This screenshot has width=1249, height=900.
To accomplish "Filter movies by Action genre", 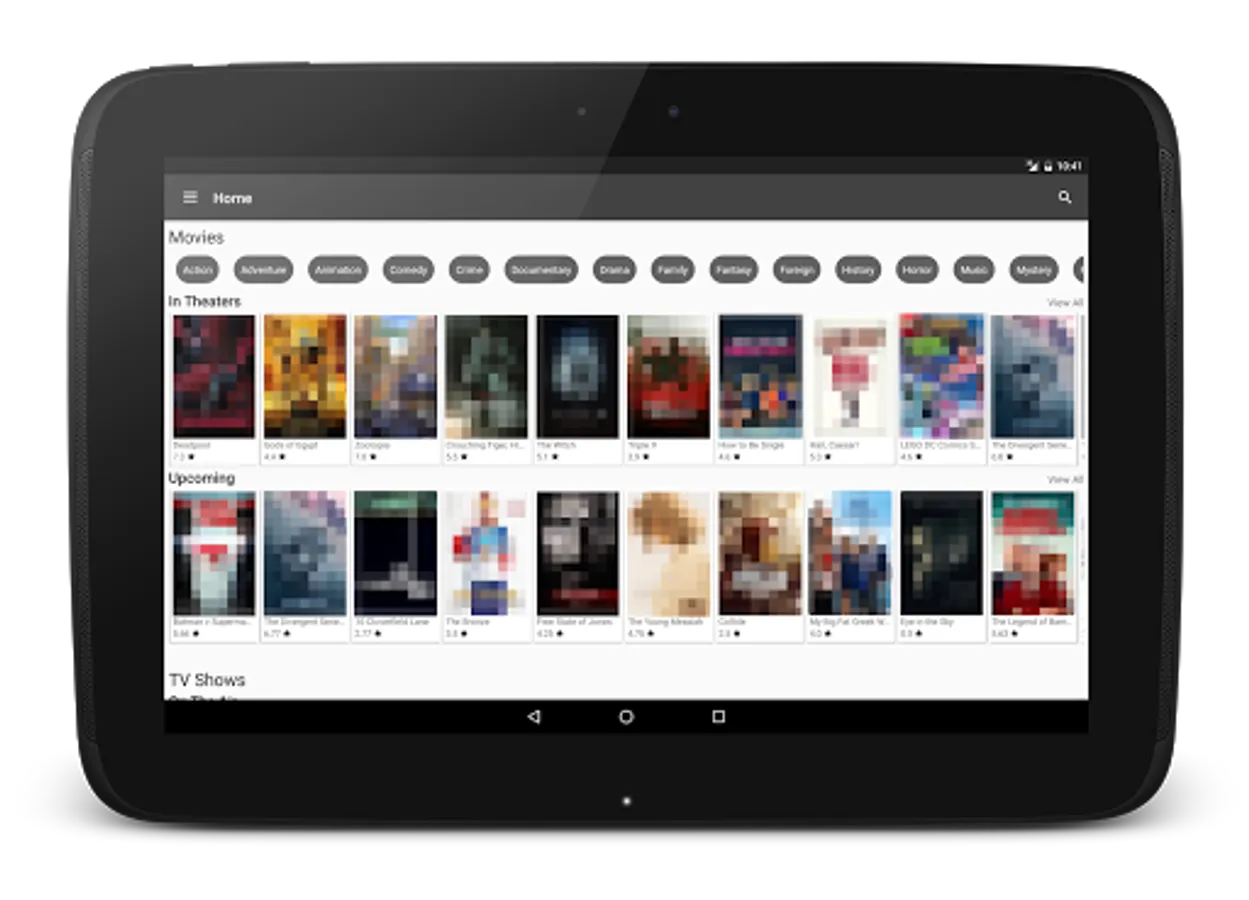I will (x=198, y=270).
